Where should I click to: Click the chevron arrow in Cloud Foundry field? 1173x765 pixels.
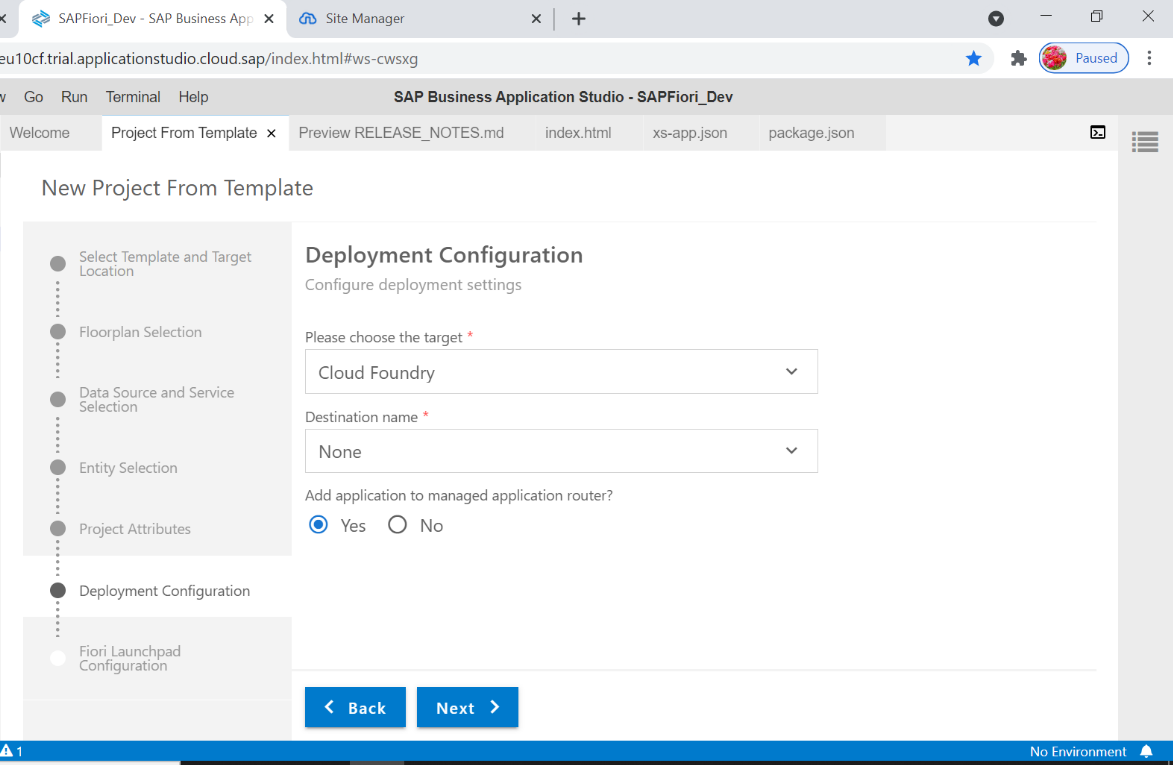[x=791, y=372]
